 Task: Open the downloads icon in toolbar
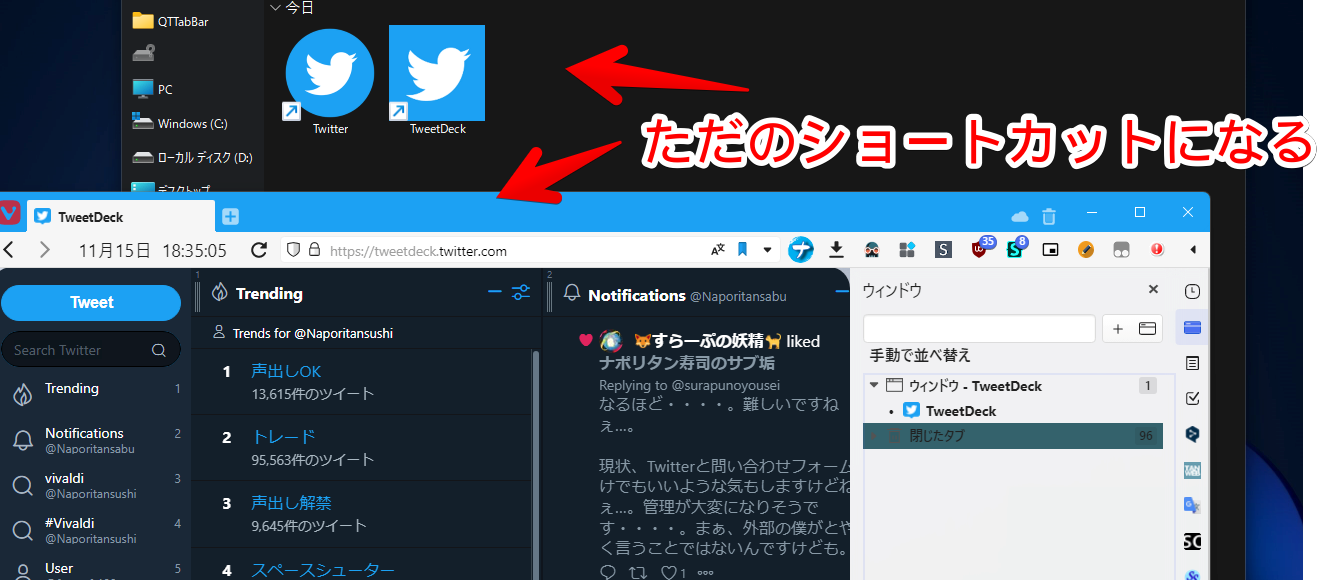click(837, 250)
